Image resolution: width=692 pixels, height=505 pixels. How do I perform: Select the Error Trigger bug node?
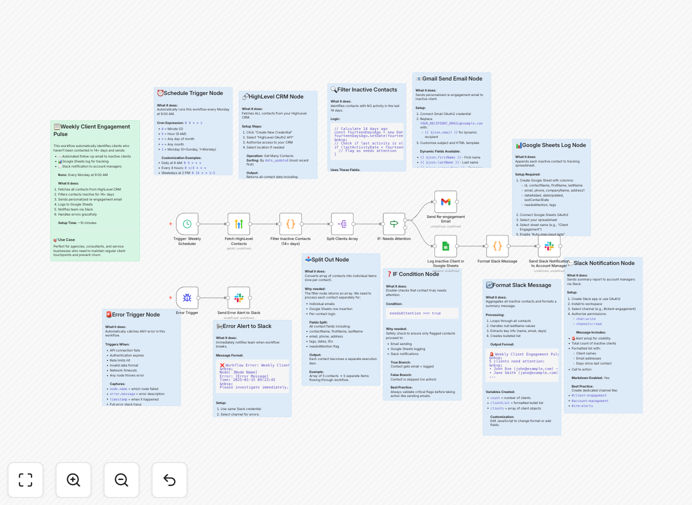187,298
